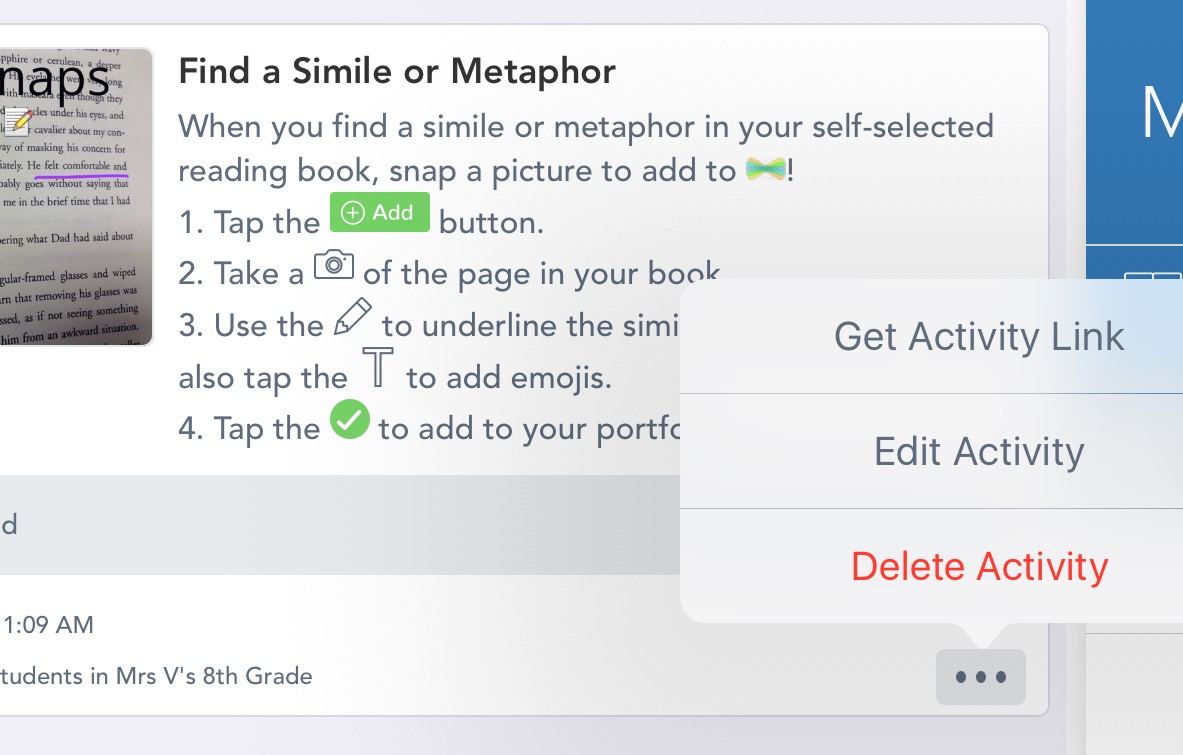Click the partially visible icon in the blue sidebar
The image size is (1183, 755).
click(x=1153, y=276)
